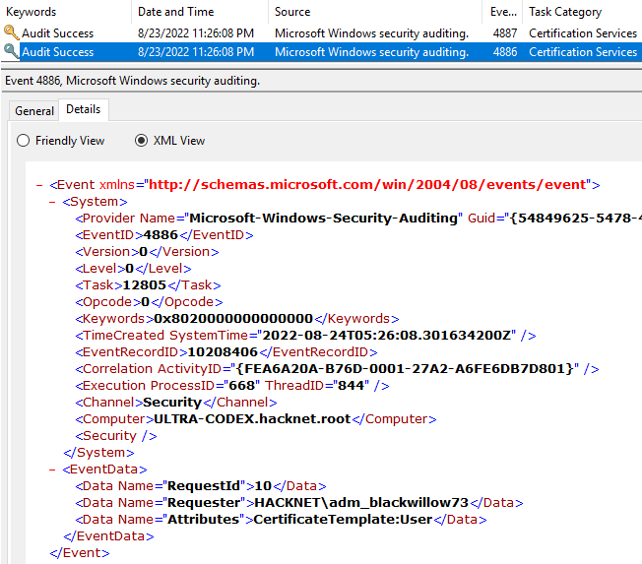642x564 pixels.
Task: Click the CertificateTemplate:User attribute value
Action: [x=339, y=519]
